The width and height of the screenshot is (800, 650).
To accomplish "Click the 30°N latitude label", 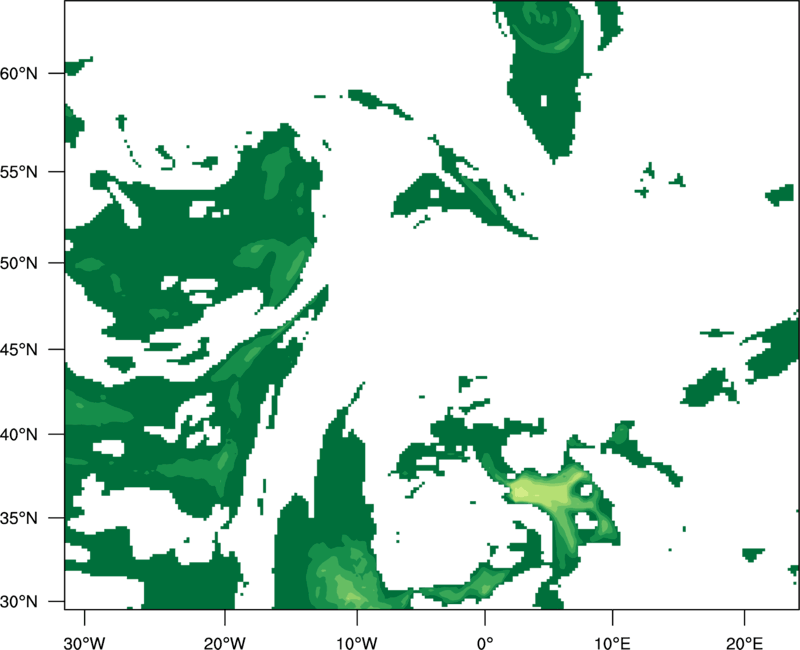I will point(19,602).
